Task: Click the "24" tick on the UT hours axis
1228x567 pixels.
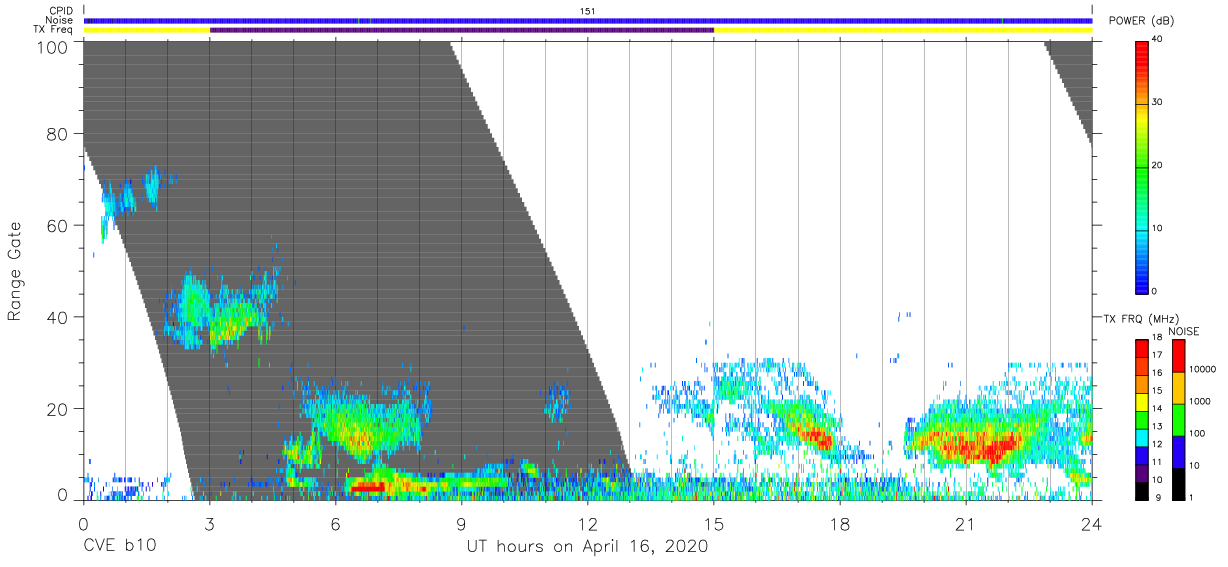Action: coord(1091,524)
